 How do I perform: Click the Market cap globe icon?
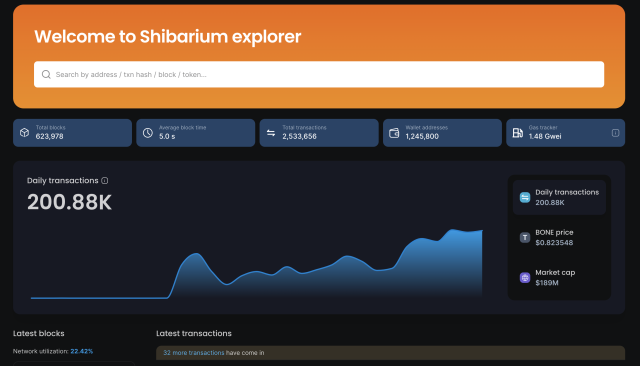pyautogui.click(x=525, y=277)
